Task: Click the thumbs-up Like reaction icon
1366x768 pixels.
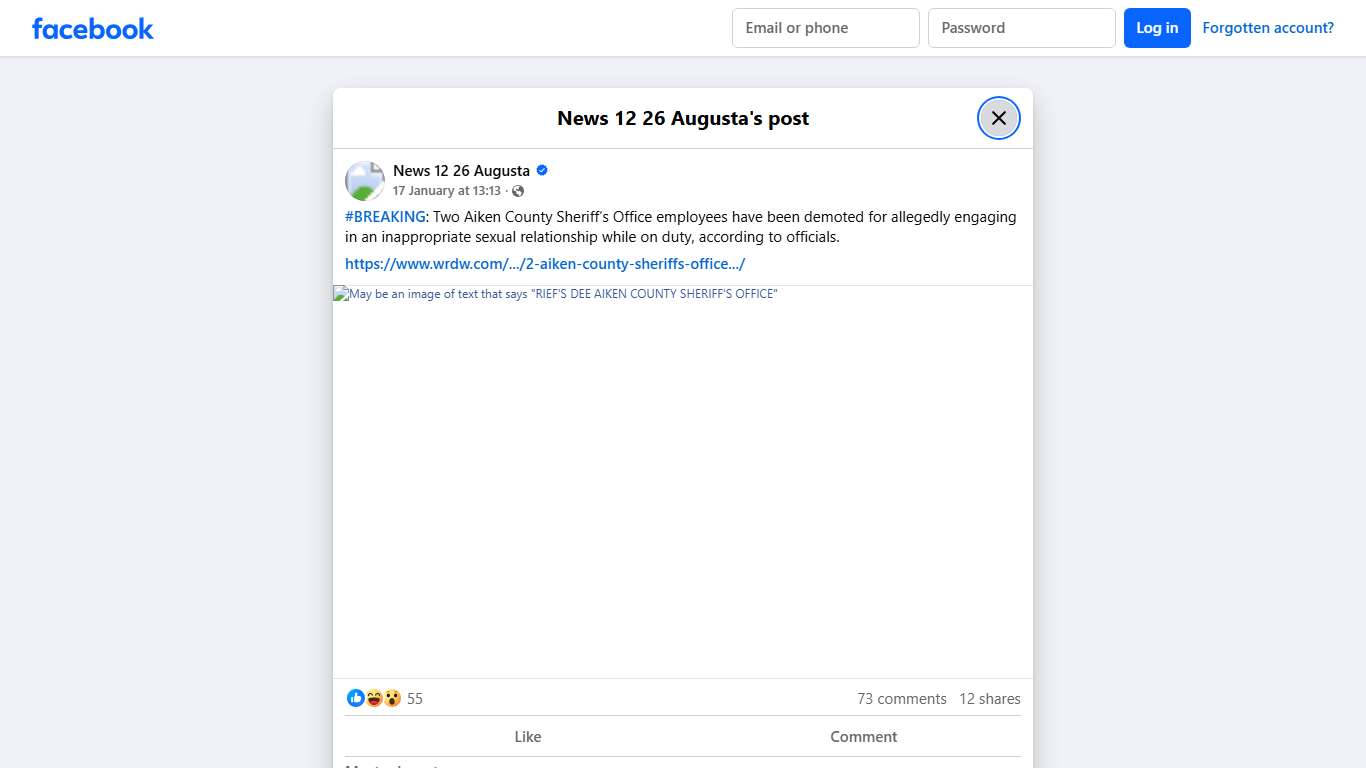Action: [355, 698]
